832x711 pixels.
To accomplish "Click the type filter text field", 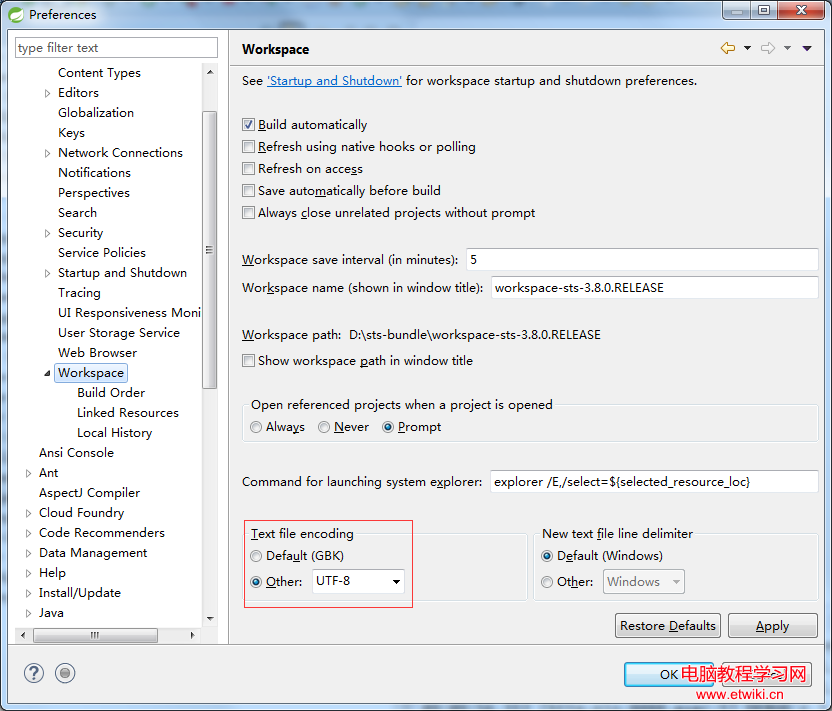I will click(x=116, y=48).
